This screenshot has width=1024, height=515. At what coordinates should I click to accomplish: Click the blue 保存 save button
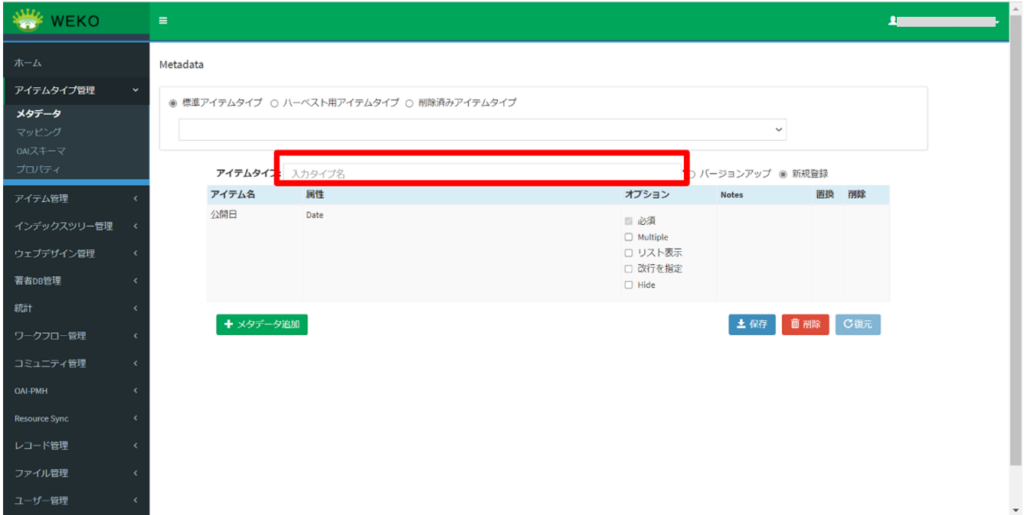[x=751, y=324]
